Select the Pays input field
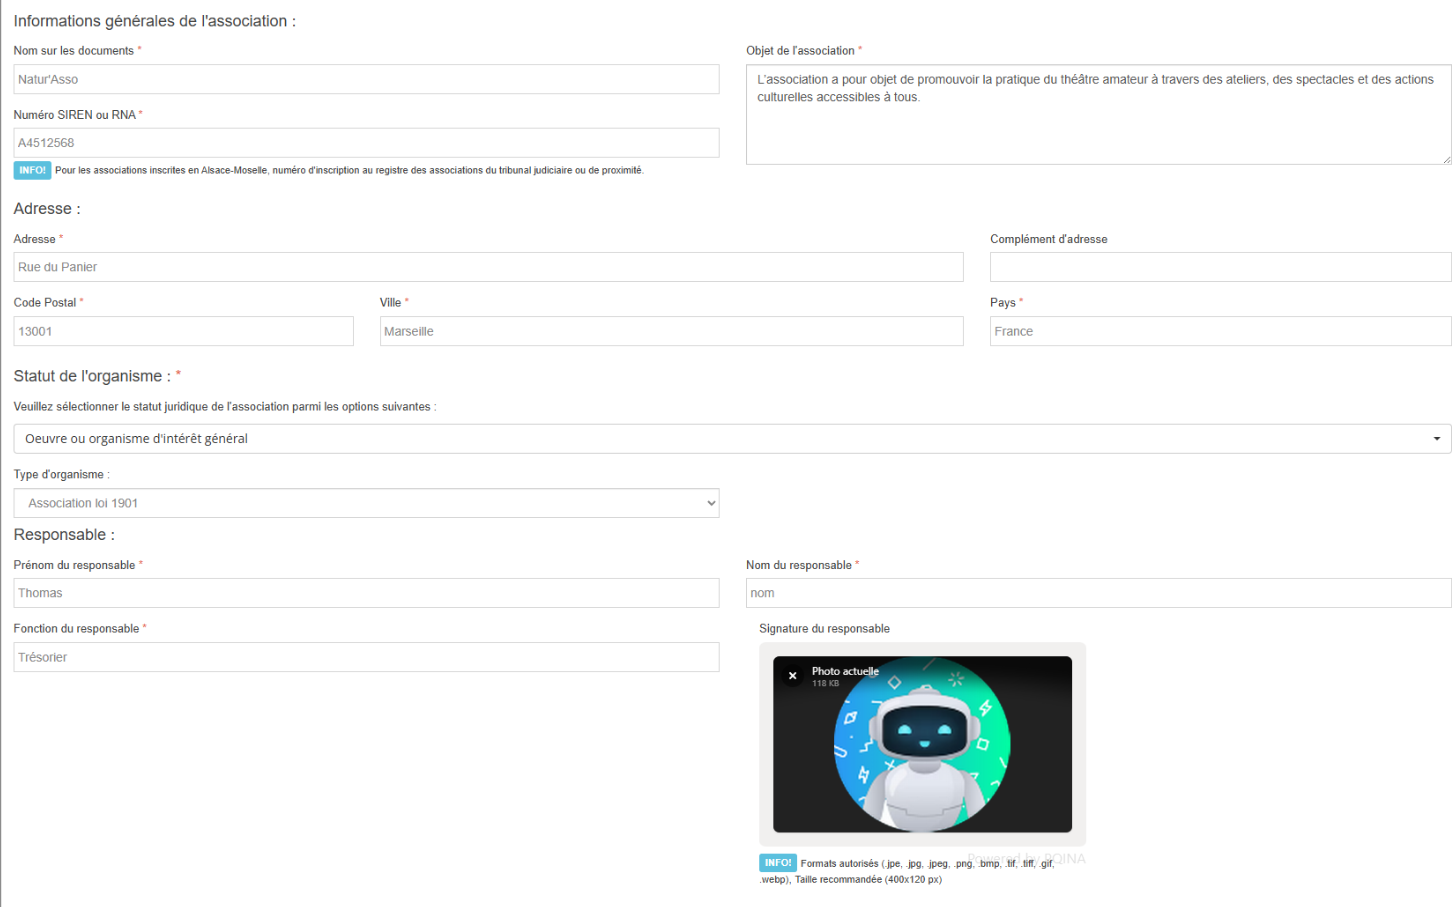The width and height of the screenshot is (1452, 907). coord(1219,331)
